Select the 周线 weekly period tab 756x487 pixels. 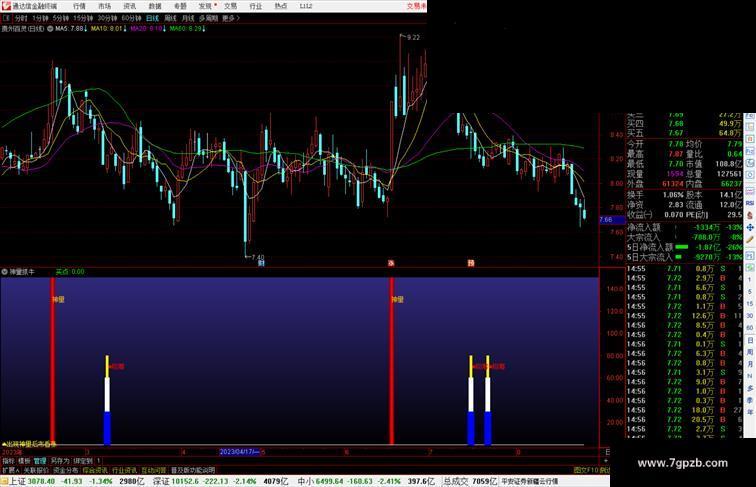pos(171,18)
